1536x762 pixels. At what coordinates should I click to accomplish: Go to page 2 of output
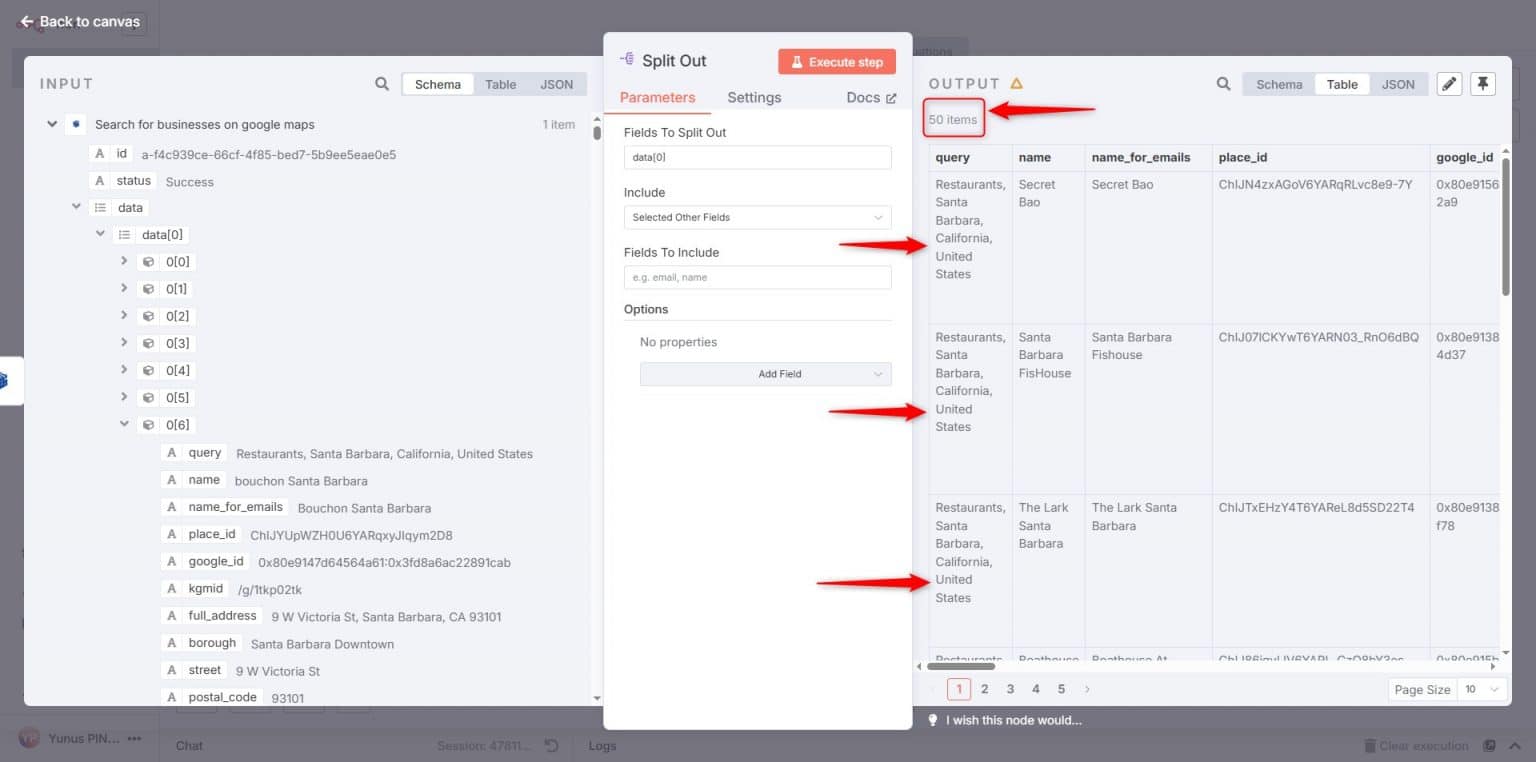pos(984,689)
